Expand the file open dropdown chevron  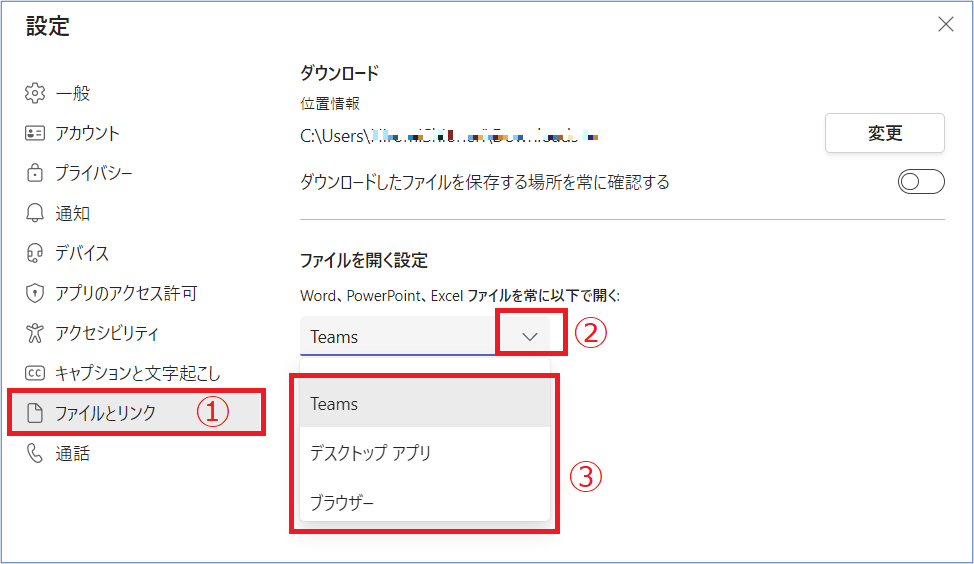click(530, 337)
